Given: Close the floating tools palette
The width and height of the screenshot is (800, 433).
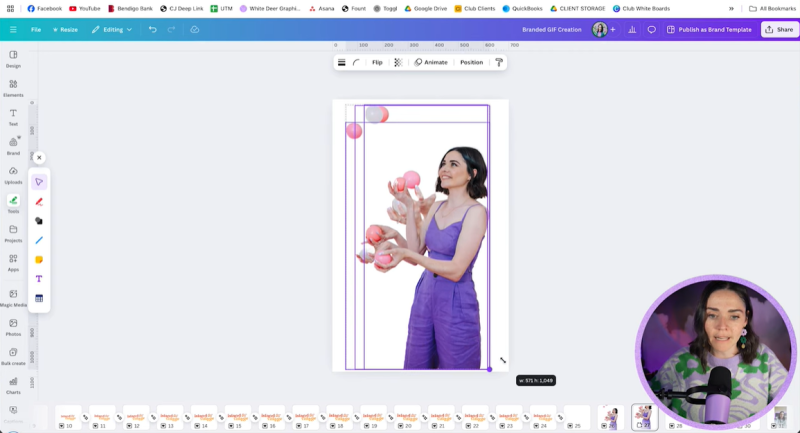Looking at the screenshot, I should click(x=39, y=158).
